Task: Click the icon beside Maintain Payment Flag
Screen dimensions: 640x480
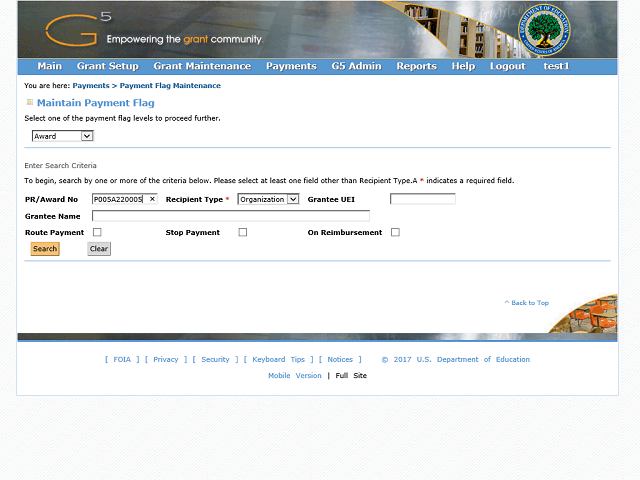Action: pos(29,102)
